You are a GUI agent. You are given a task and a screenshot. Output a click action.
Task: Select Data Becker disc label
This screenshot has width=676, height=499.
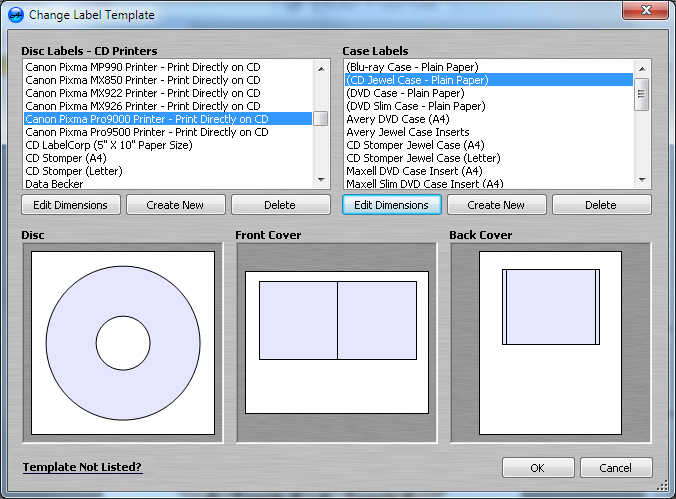pos(167,183)
